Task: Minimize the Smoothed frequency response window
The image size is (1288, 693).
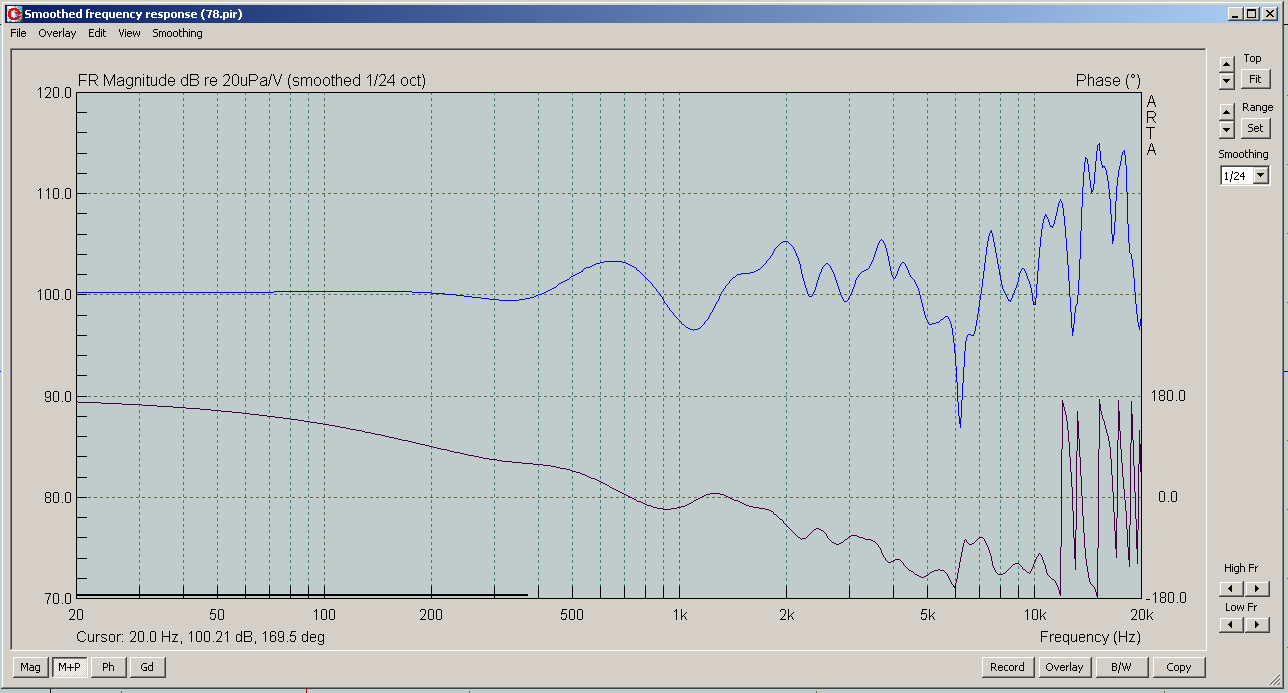Action: click(1235, 14)
